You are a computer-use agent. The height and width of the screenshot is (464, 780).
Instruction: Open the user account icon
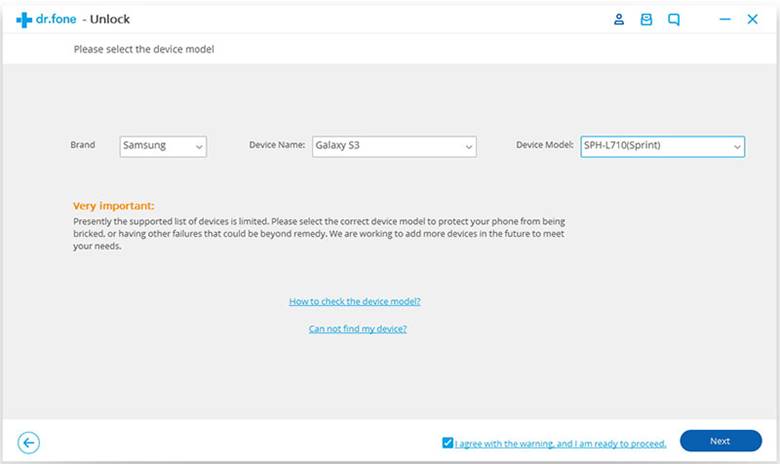[x=619, y=19]
